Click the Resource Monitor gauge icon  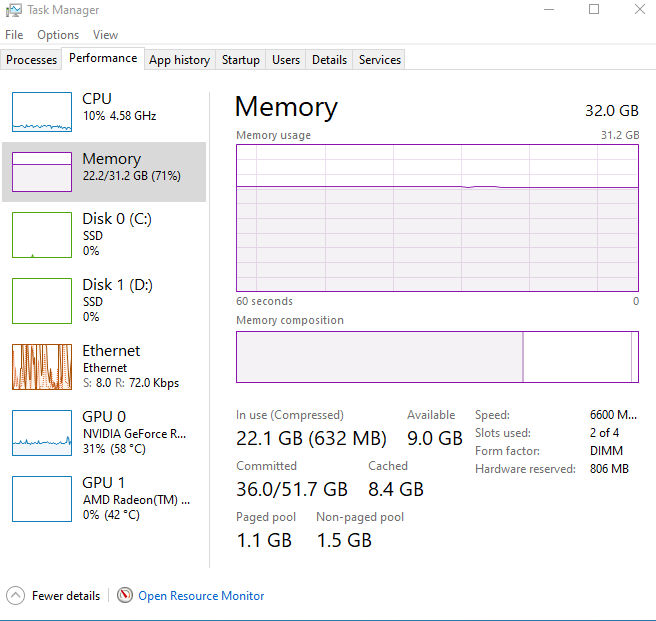(125, 595)
